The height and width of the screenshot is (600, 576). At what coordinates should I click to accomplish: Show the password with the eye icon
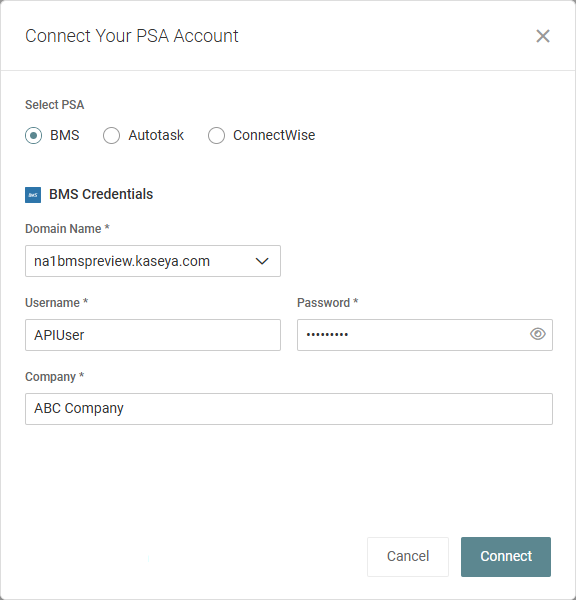click(x=538, y=334)
